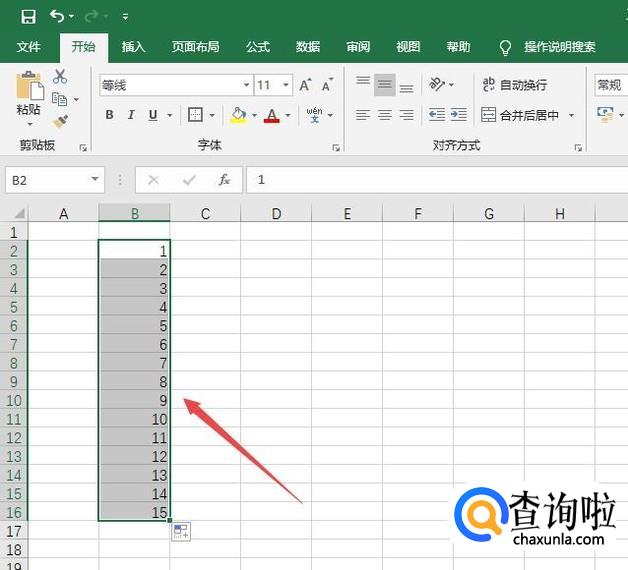Open insert function fx

[x=224, y=180]
